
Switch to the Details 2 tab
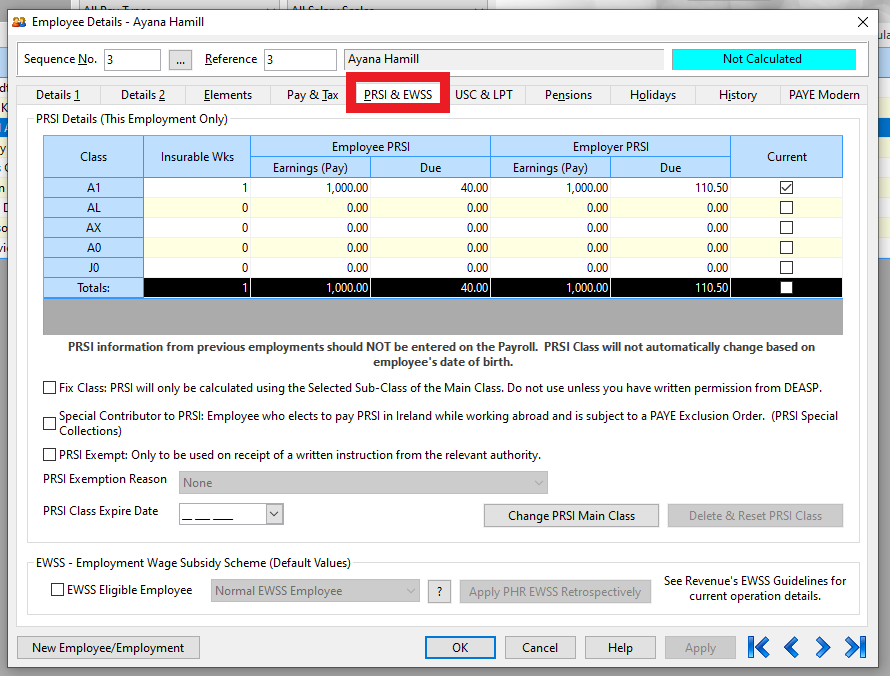click(x=143, y=95)
